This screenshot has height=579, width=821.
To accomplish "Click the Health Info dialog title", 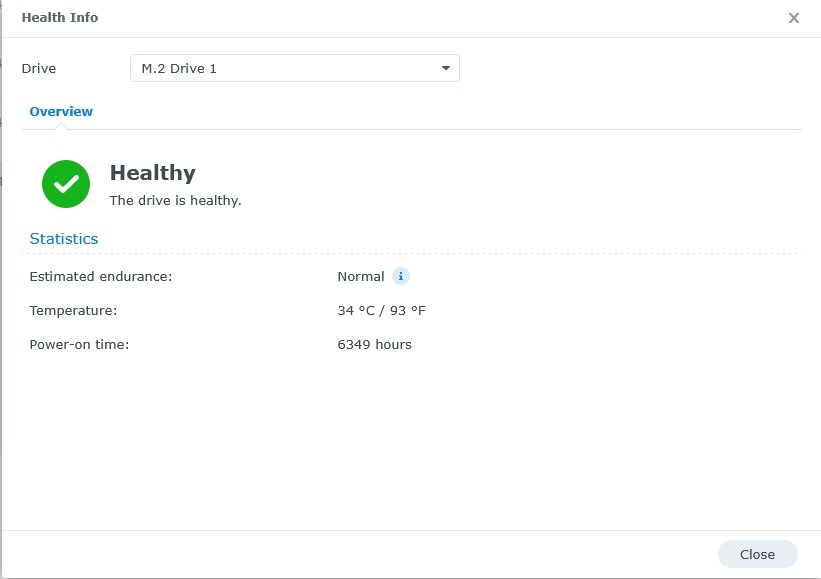I will [60, 18].
